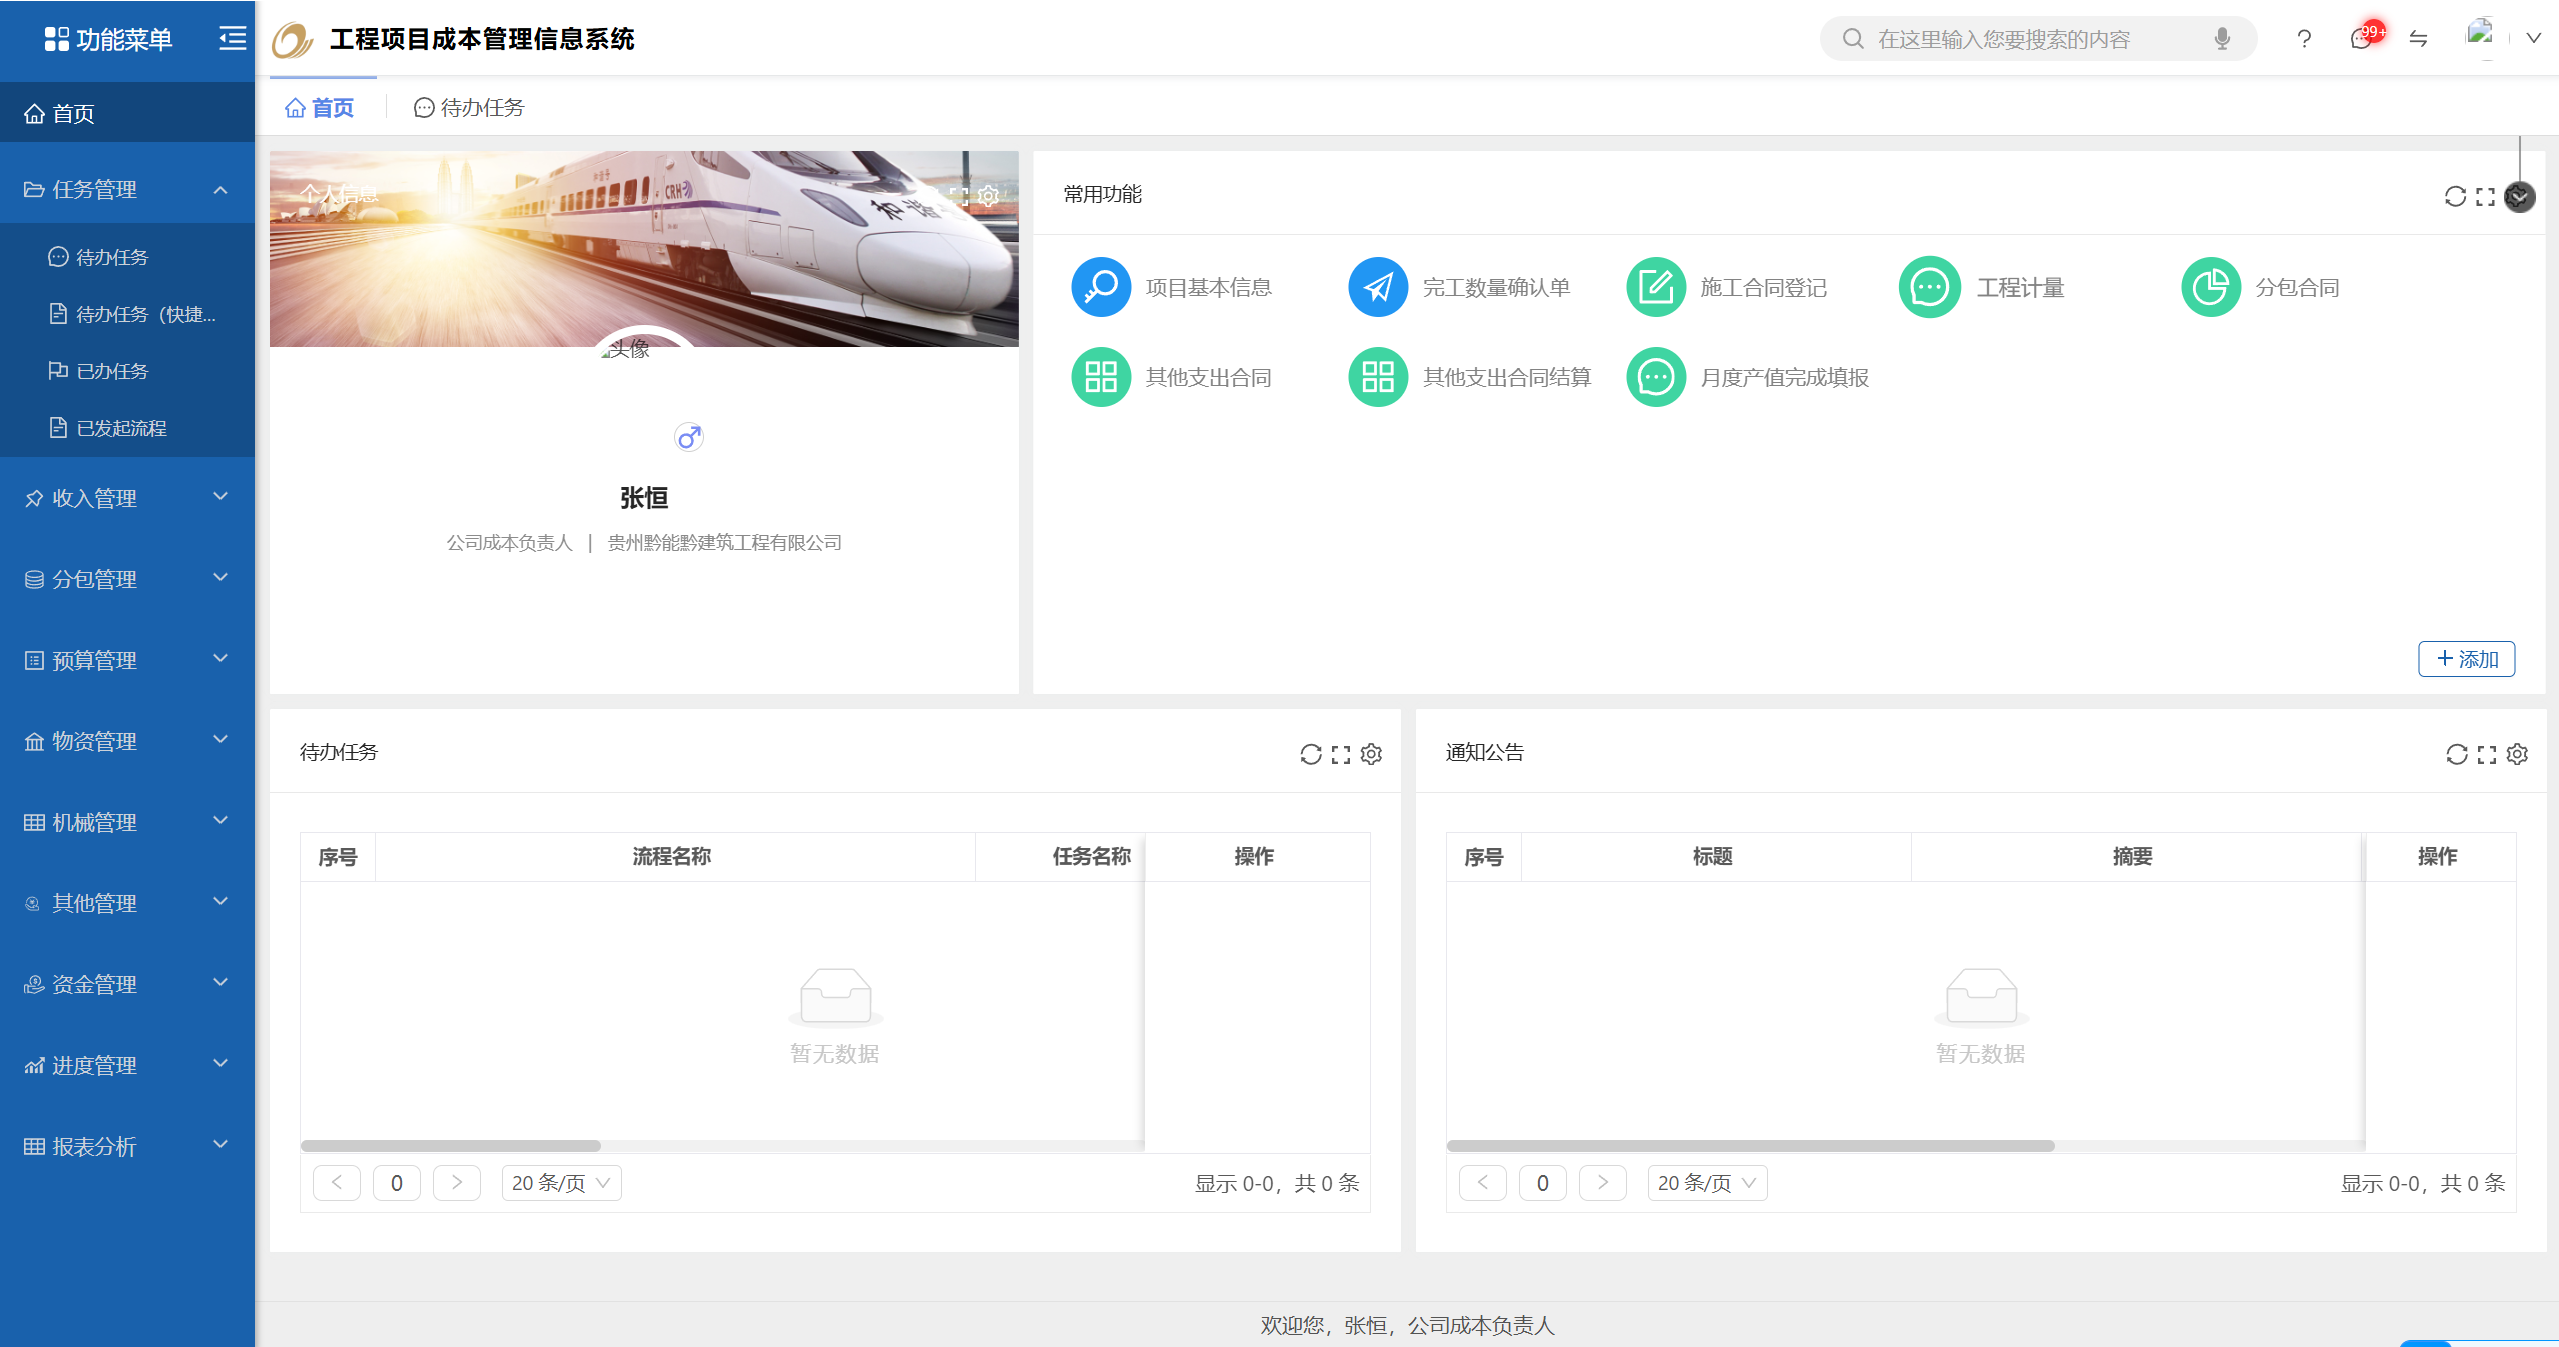Screen dimensions: 2559x1347
Task: Go to next page in 待办任务 table
Action: click(x=457, y=1182)
